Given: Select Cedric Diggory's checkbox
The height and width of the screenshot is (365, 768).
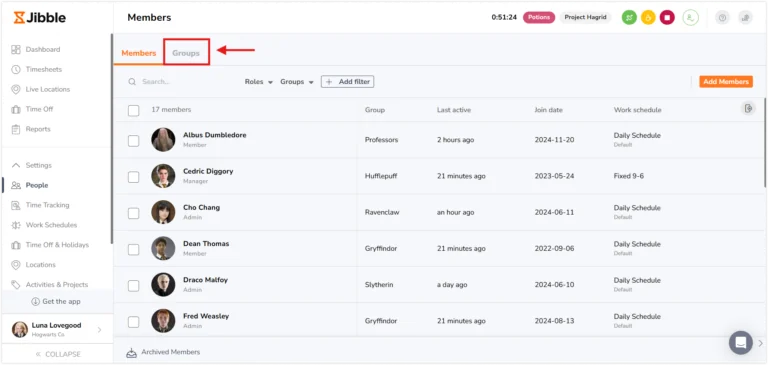Looking at the screenshot, I should pos(134,177).
